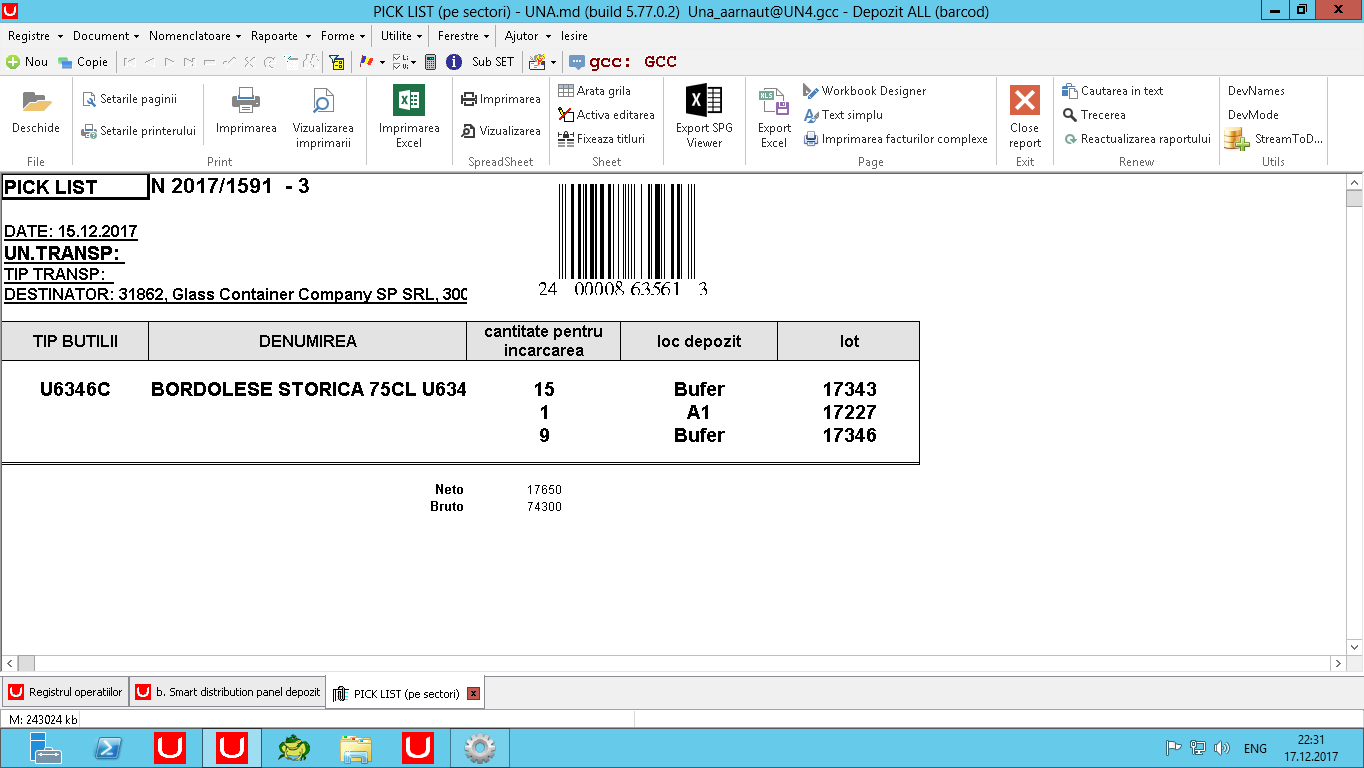Click the Sub SET button
This screenshot has width=1364, height=768.
pyautogui.click(x=493, y=62)
